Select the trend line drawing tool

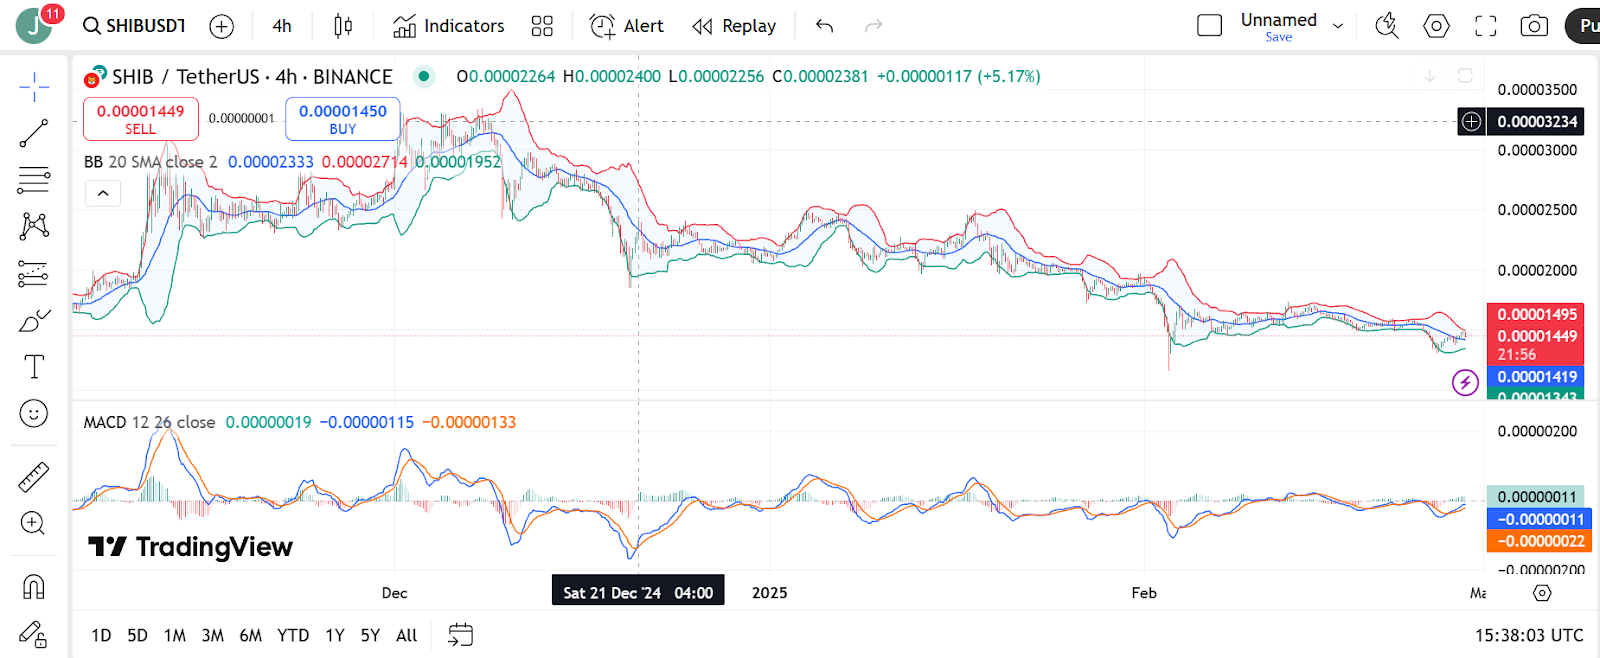(x=34, y=133)
